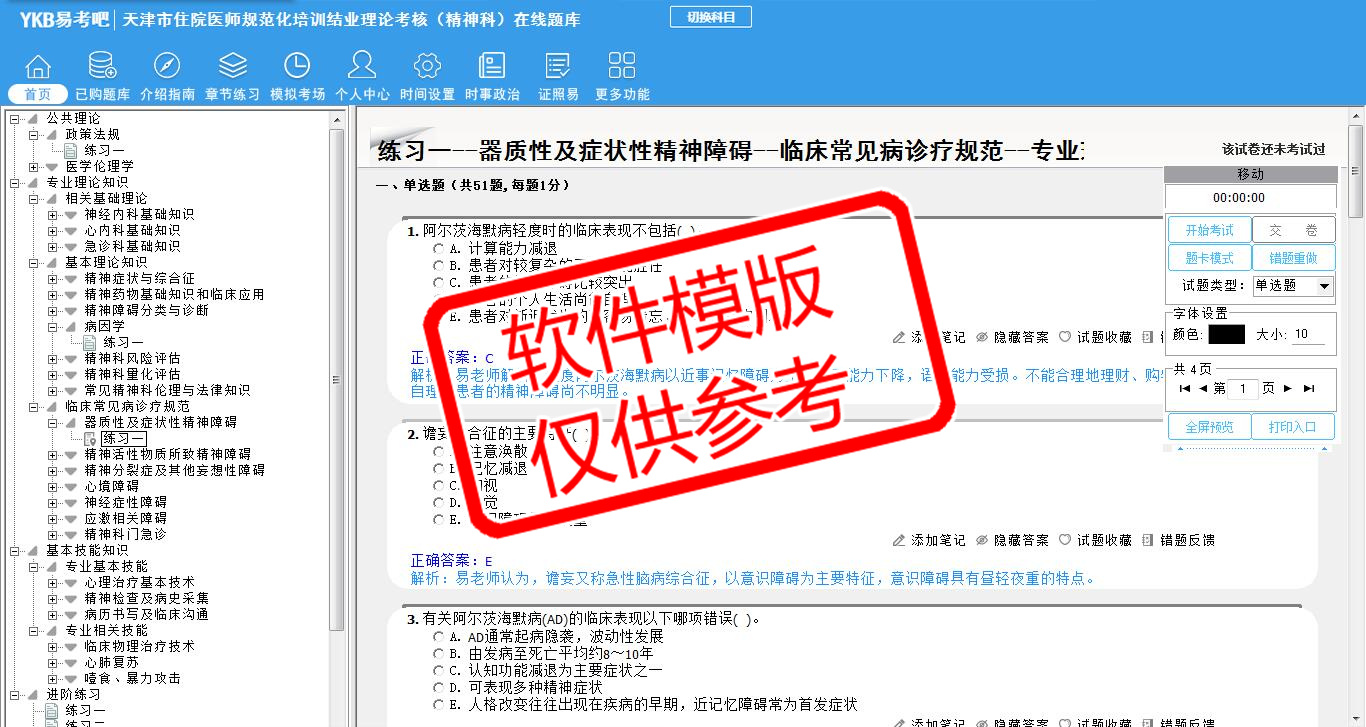This screenshot has height=727, width=1366.
Task: Click the 开始考试 button
Action: click(1209, 230)
